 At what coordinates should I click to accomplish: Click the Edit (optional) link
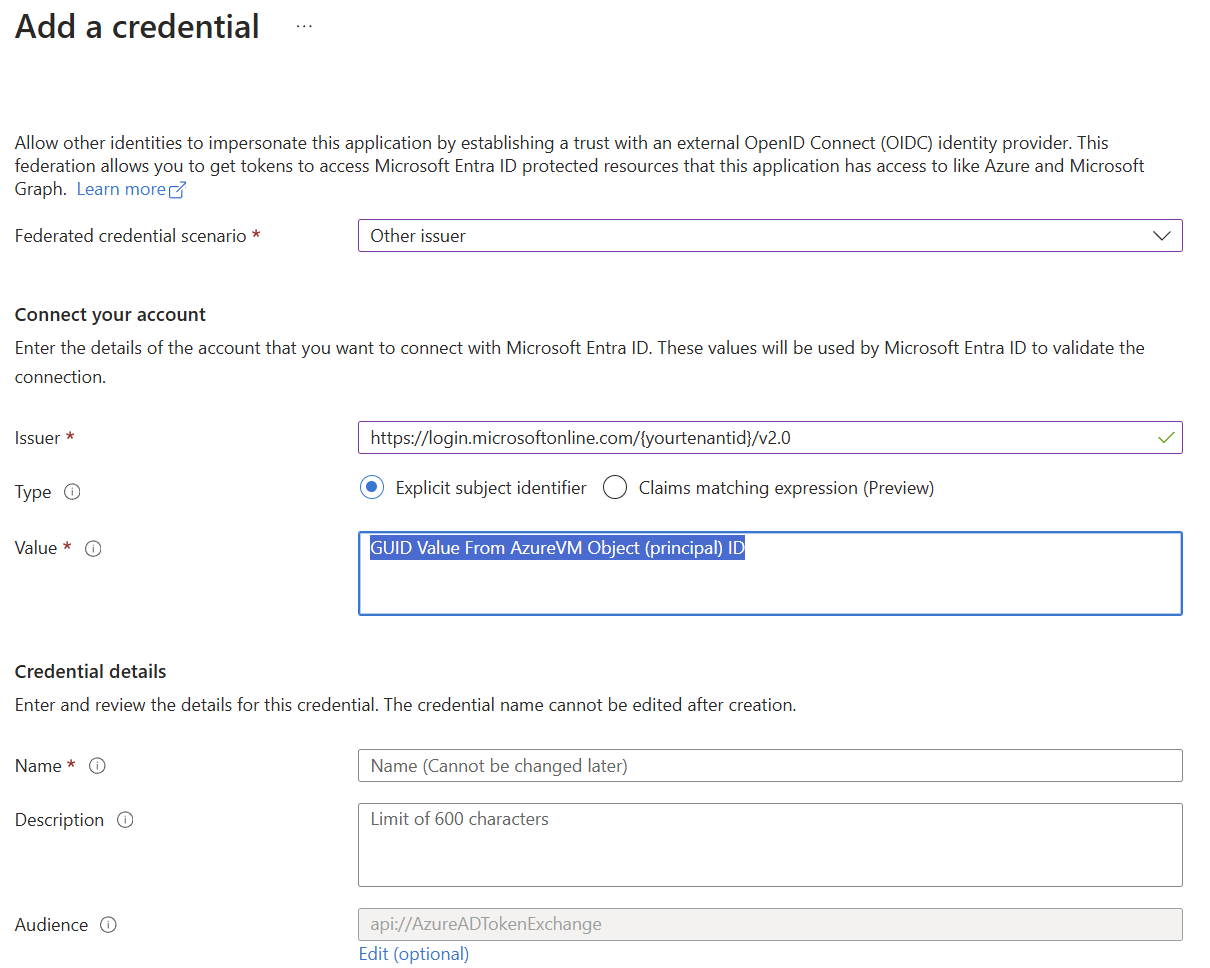pos(414,954)
